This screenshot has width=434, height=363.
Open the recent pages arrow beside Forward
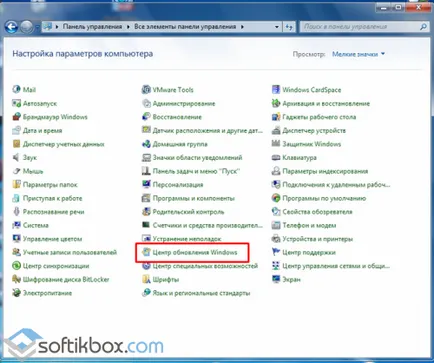click(x=37, y=27)
